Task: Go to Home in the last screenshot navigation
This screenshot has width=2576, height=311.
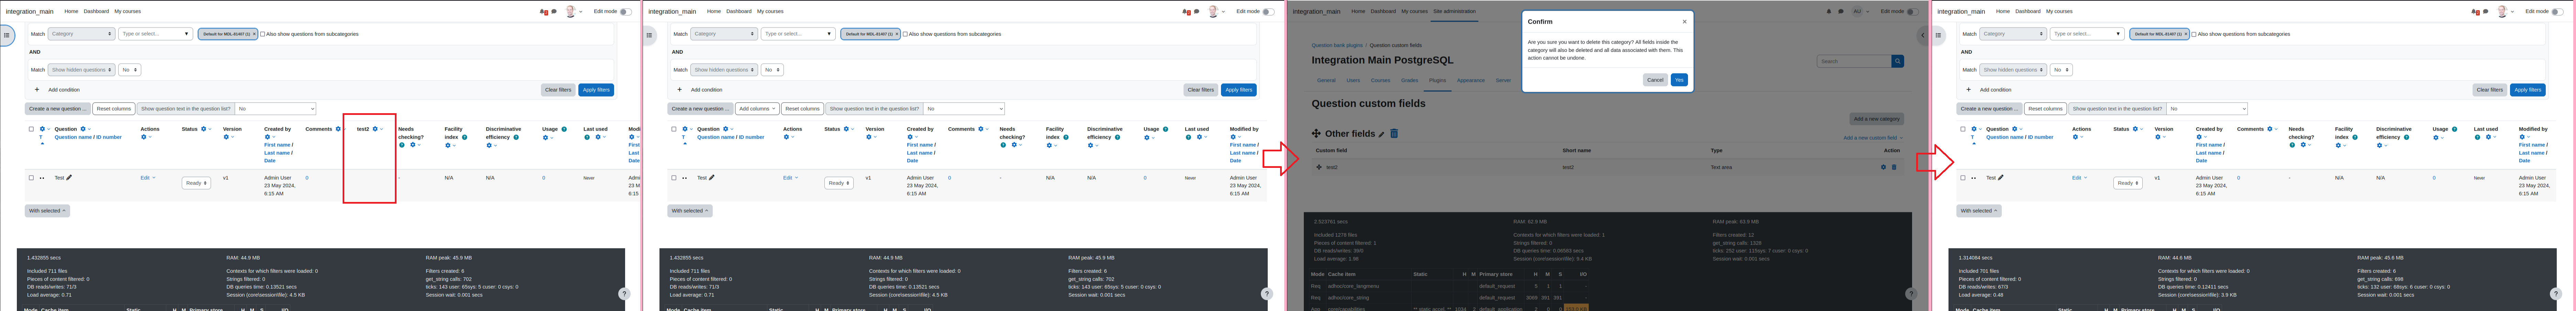Action: point(2003,11)
